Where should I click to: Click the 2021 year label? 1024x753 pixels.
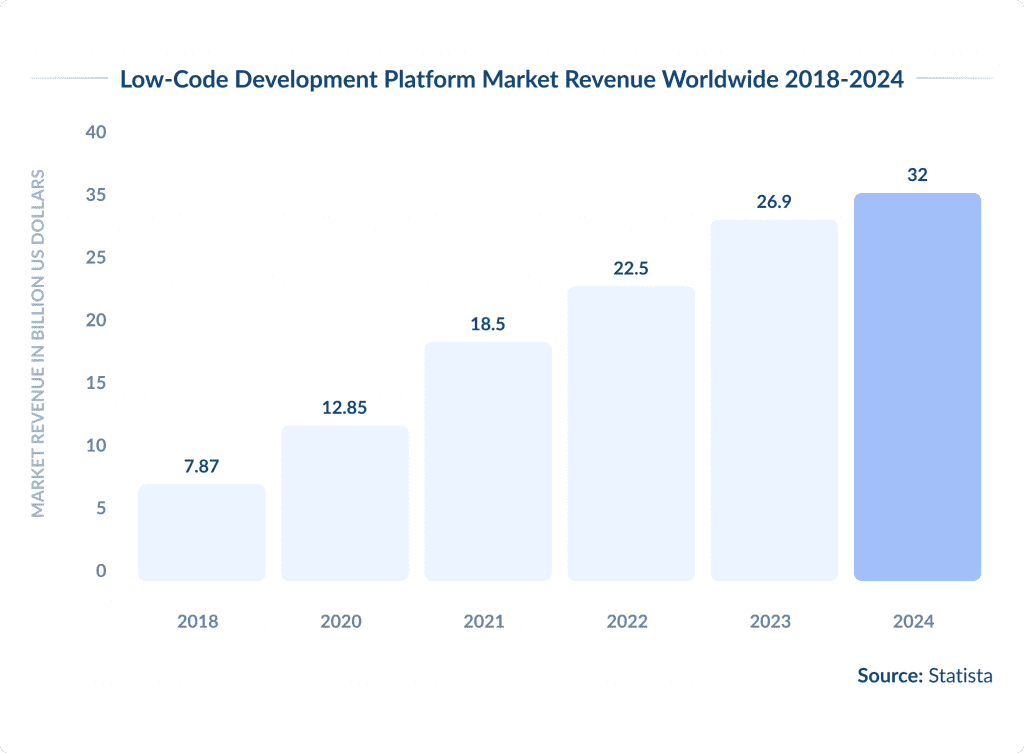(486, 621)
